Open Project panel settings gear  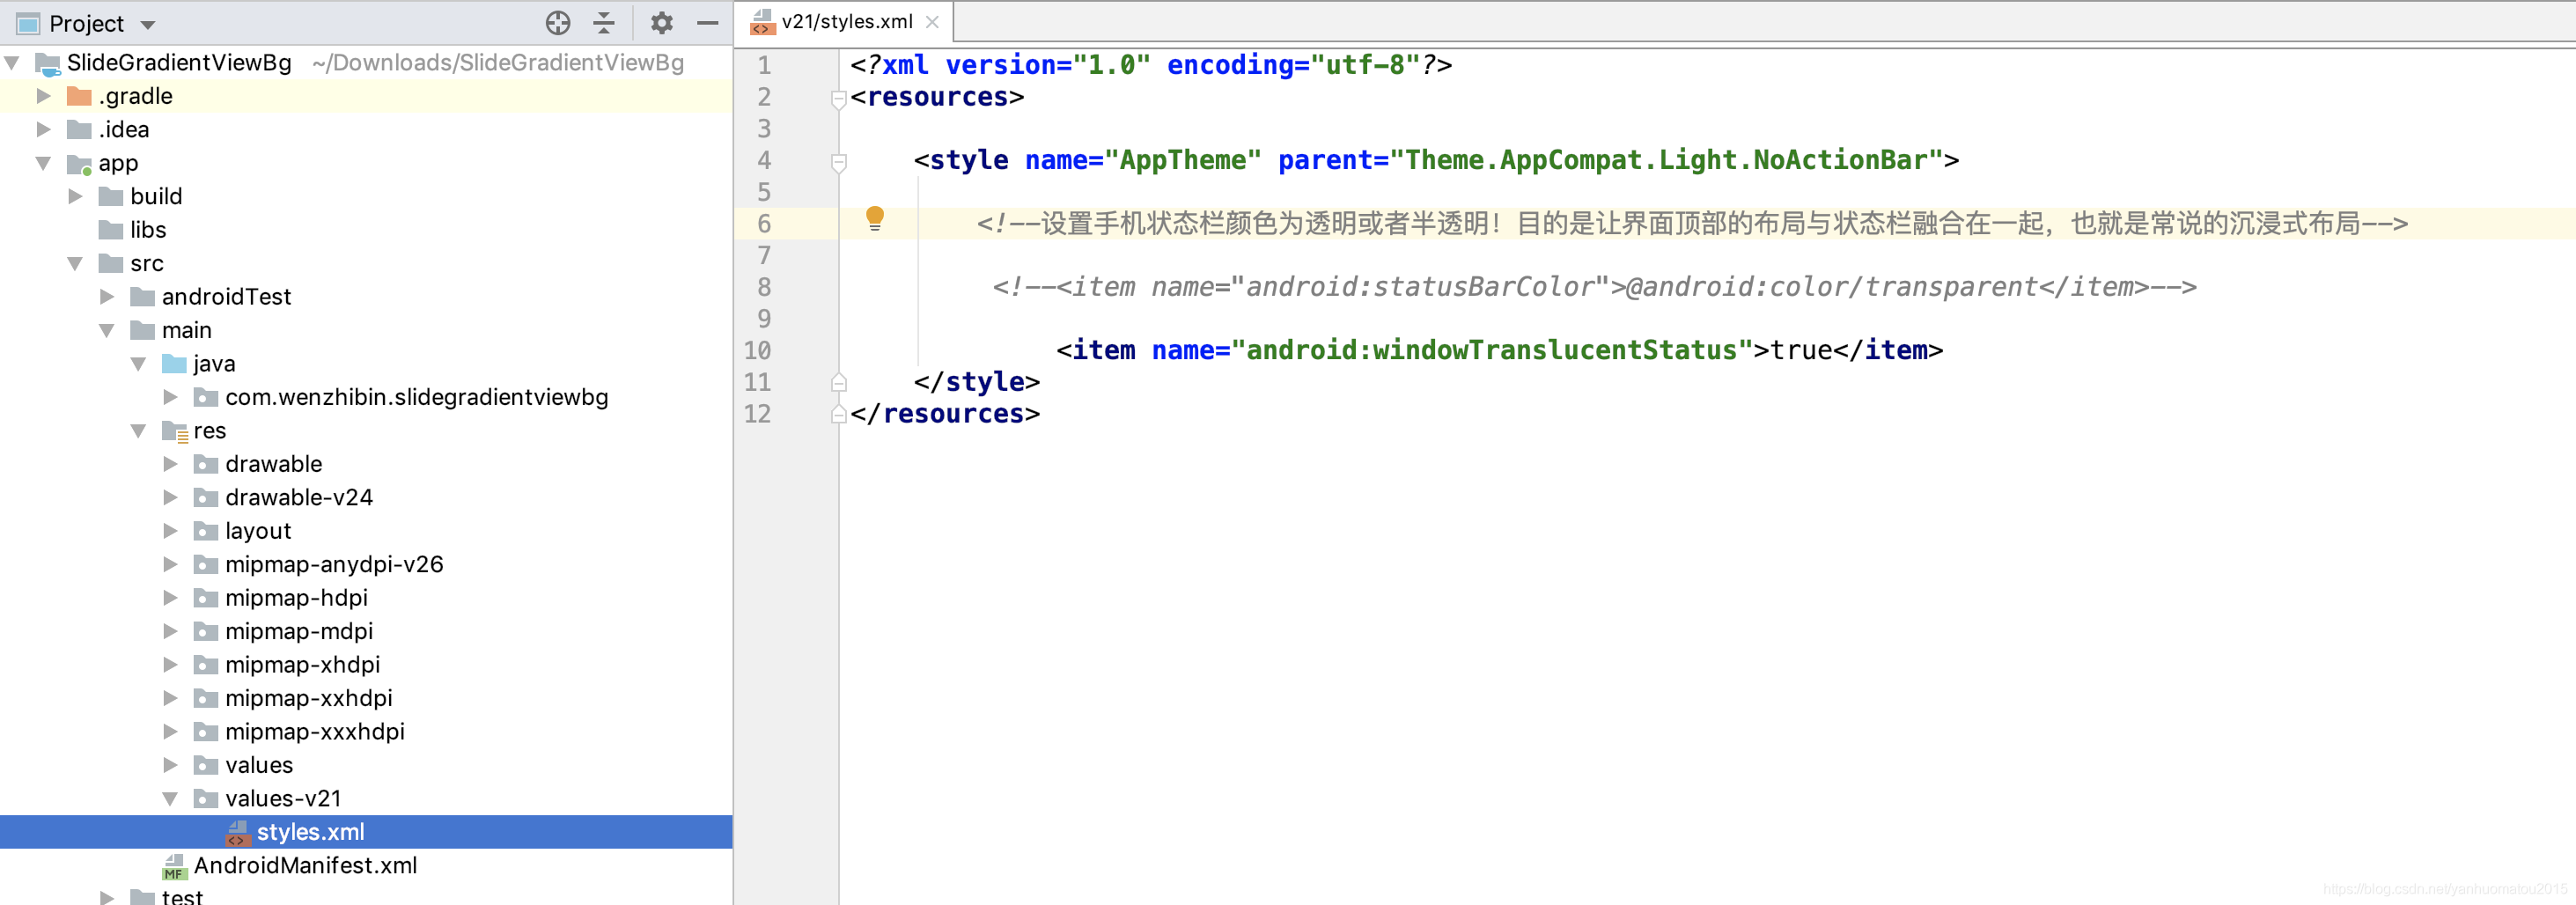pos(662,23)
